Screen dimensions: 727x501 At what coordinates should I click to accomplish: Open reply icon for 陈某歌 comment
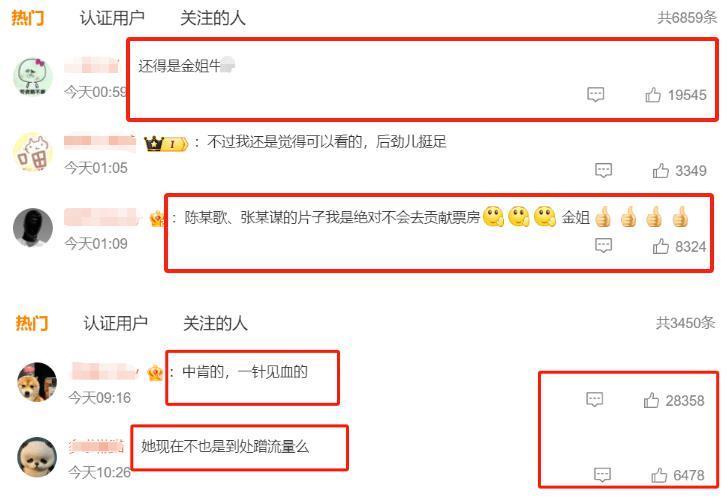(603, 246)
